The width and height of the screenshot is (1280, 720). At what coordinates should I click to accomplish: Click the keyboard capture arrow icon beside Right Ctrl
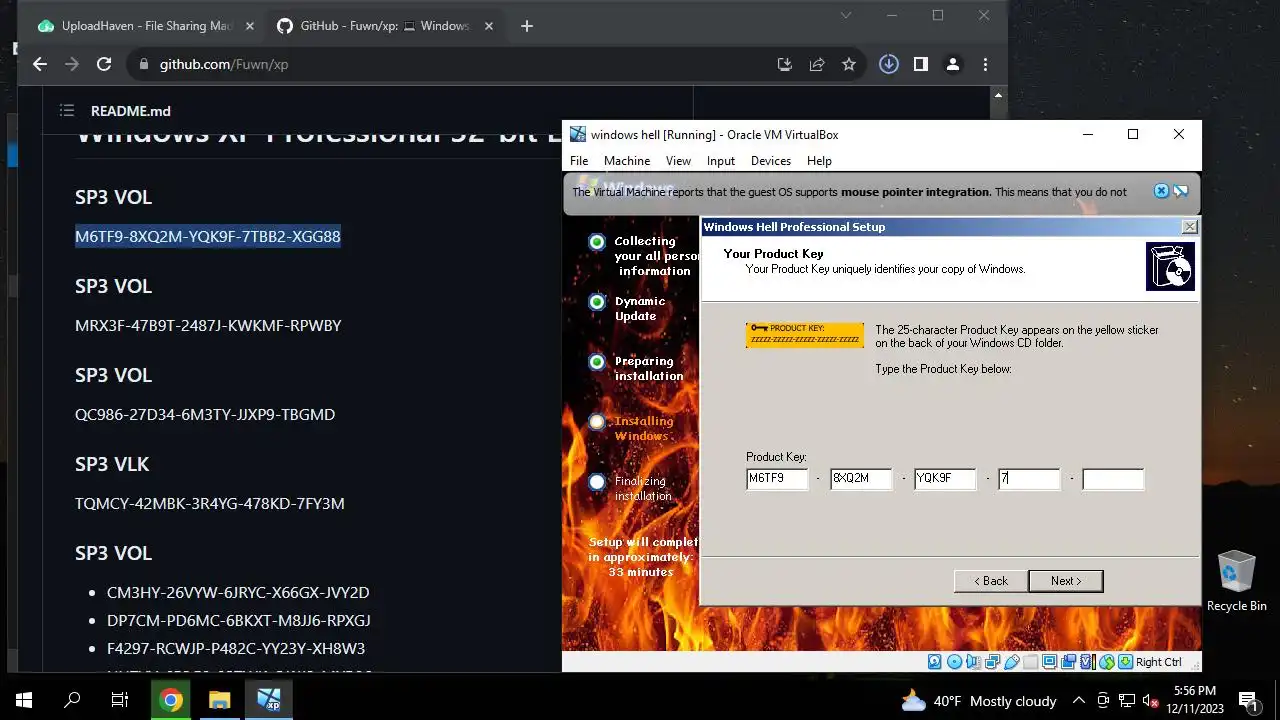click(x=1126, y=662)
